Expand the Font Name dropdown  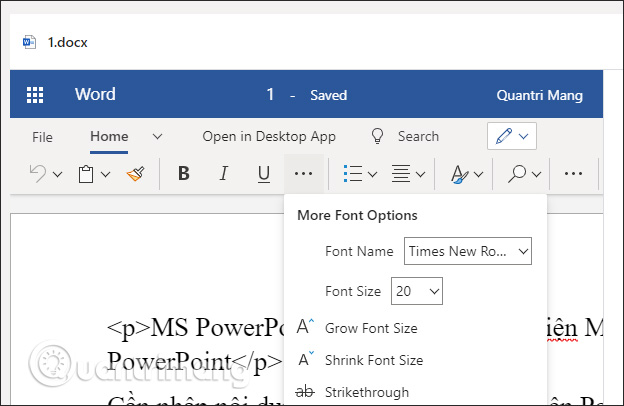tap(468, 251)
